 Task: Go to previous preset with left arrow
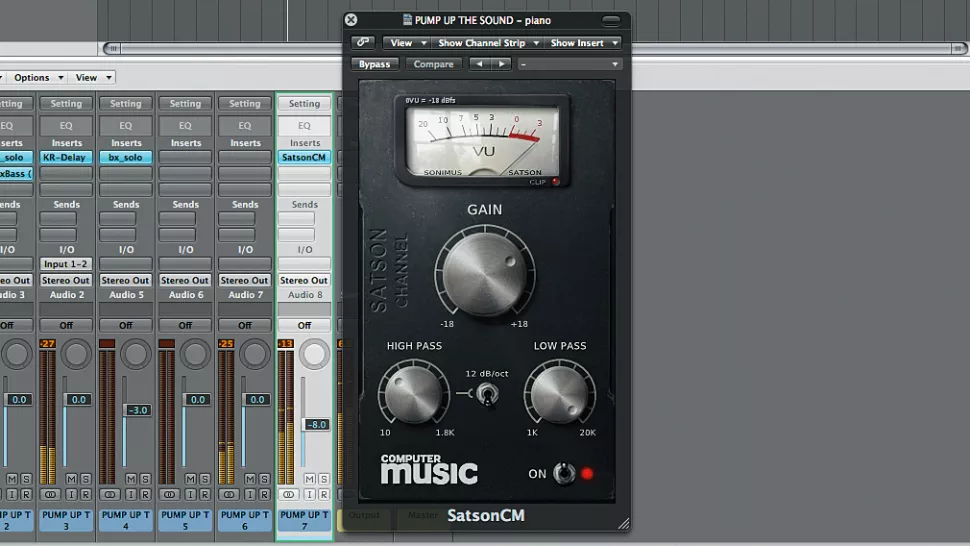coord(480,64)
